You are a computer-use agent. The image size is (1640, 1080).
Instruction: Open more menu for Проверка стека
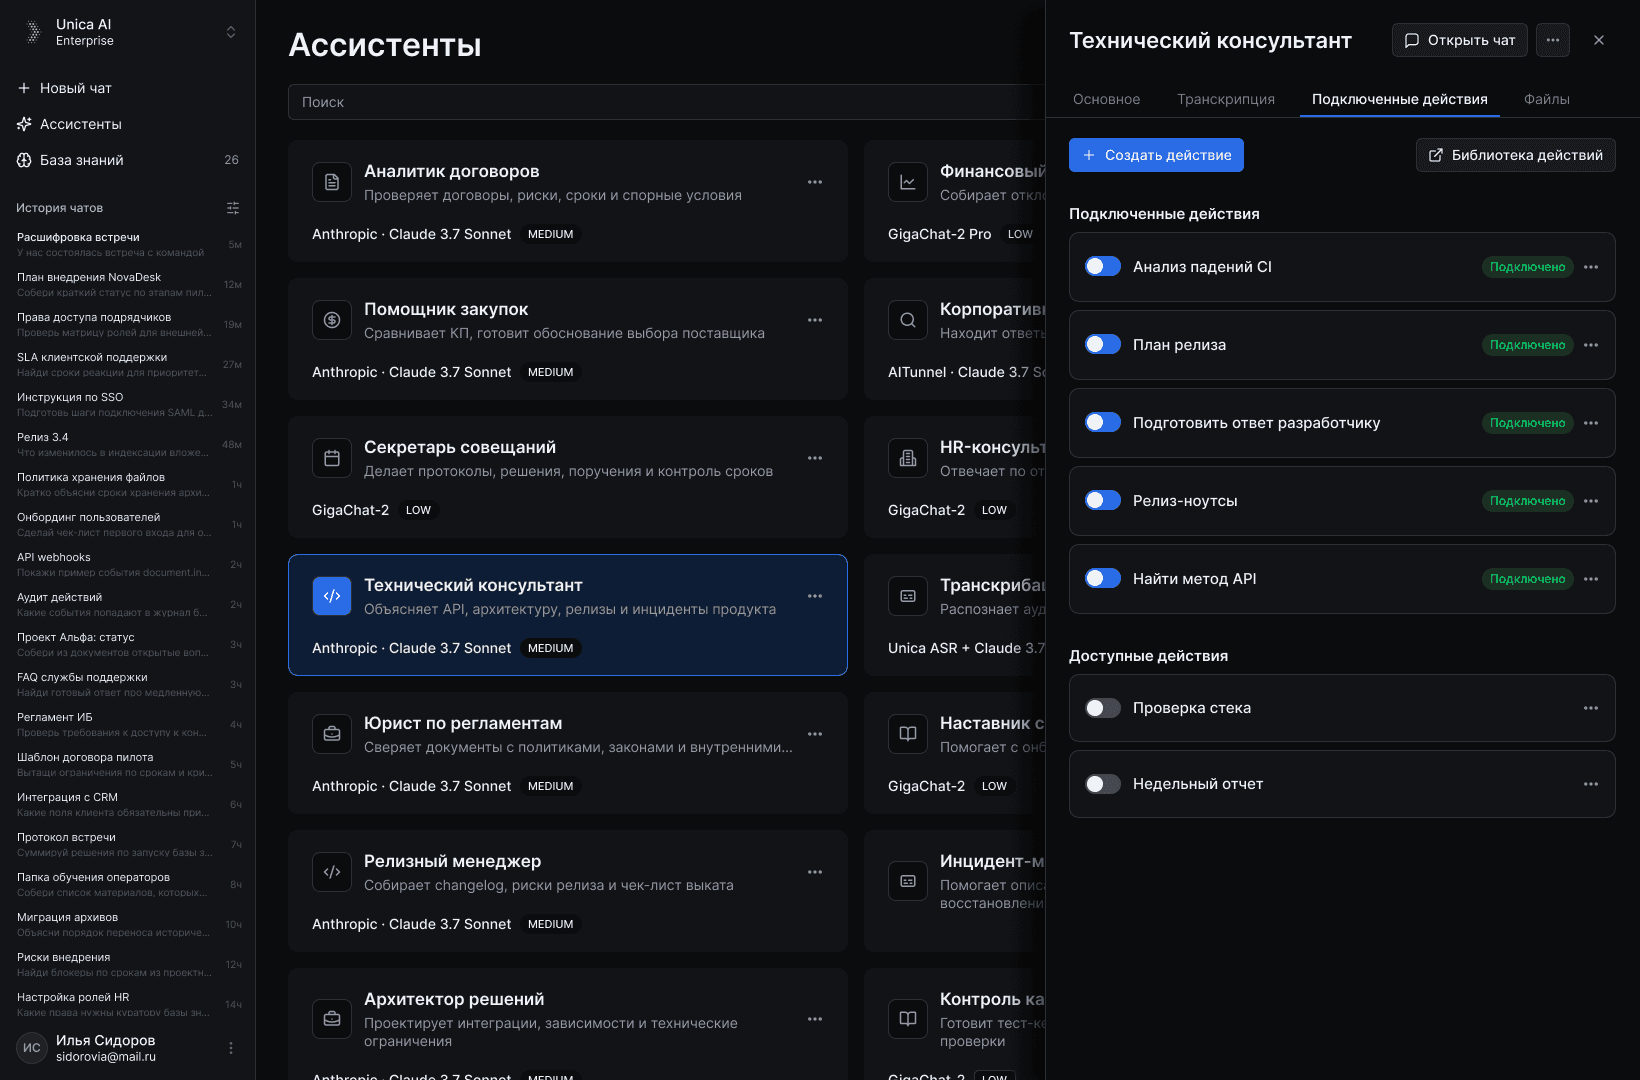(1591, 708)
